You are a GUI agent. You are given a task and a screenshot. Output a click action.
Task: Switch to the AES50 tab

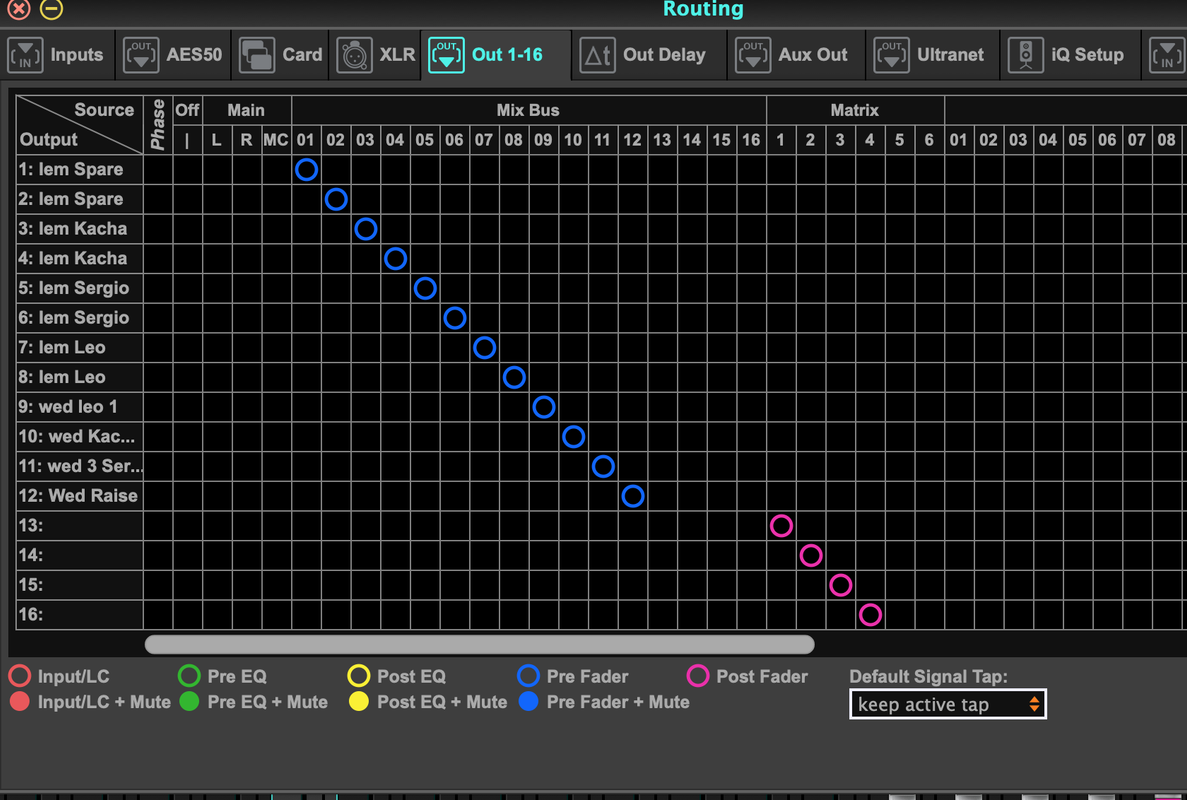173,55
